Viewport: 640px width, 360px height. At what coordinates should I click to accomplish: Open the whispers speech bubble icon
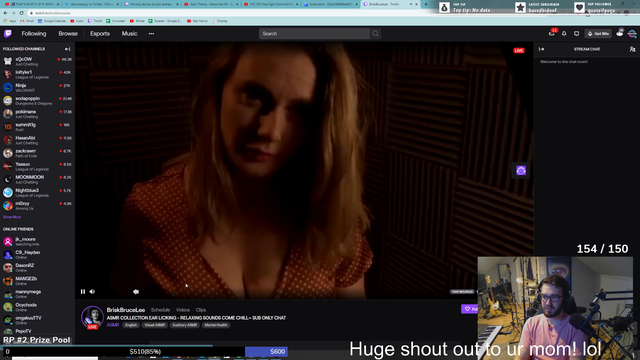[x=576, y=33]
